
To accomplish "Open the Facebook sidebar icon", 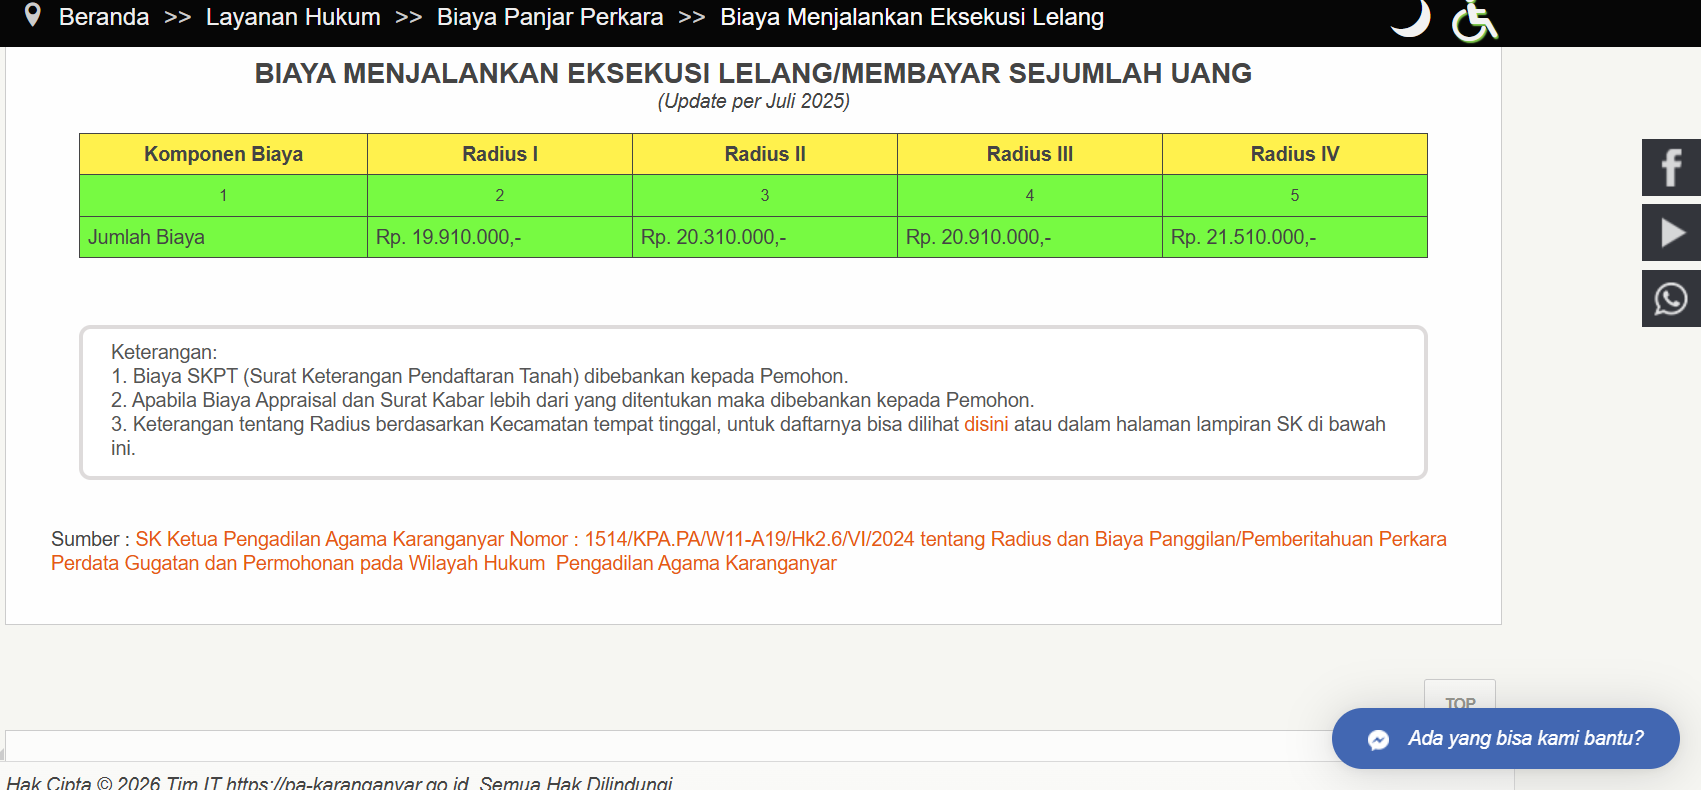I will point(1671,167).
